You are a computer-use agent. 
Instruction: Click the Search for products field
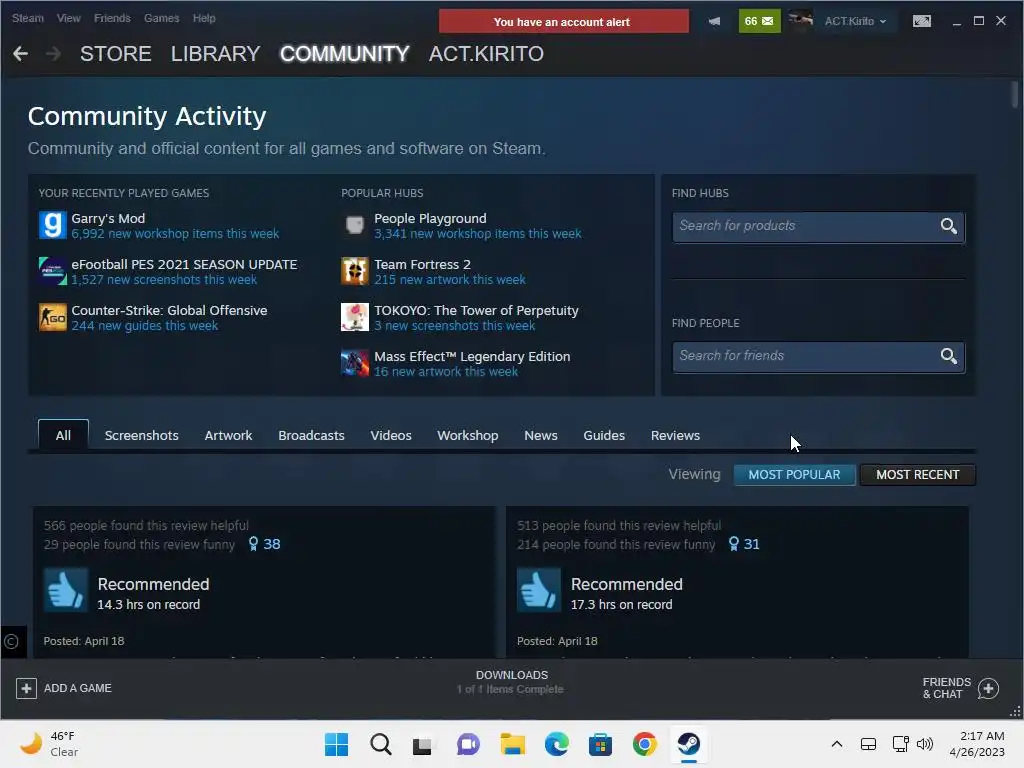pyautogui.click(x=818, y=226)
